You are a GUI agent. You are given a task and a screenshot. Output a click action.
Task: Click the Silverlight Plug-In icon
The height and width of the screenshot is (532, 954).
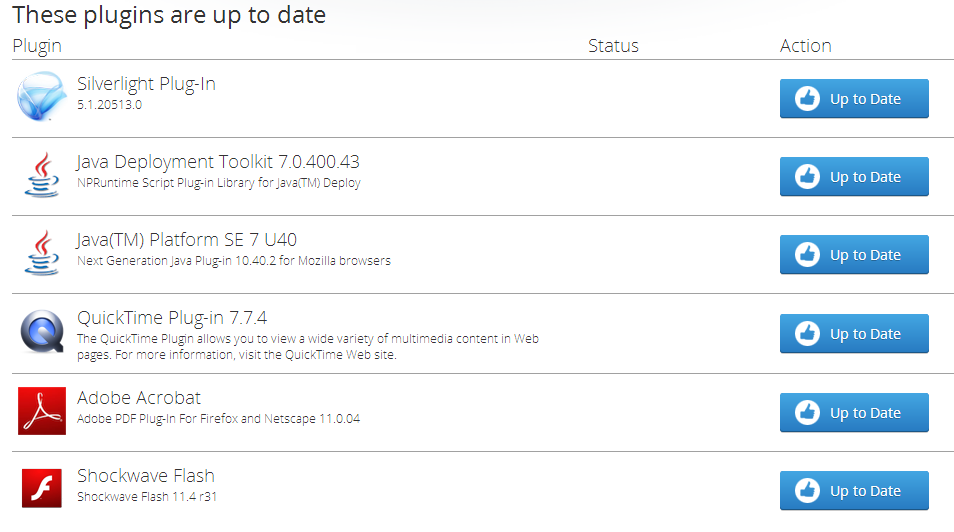coord(41,97)
